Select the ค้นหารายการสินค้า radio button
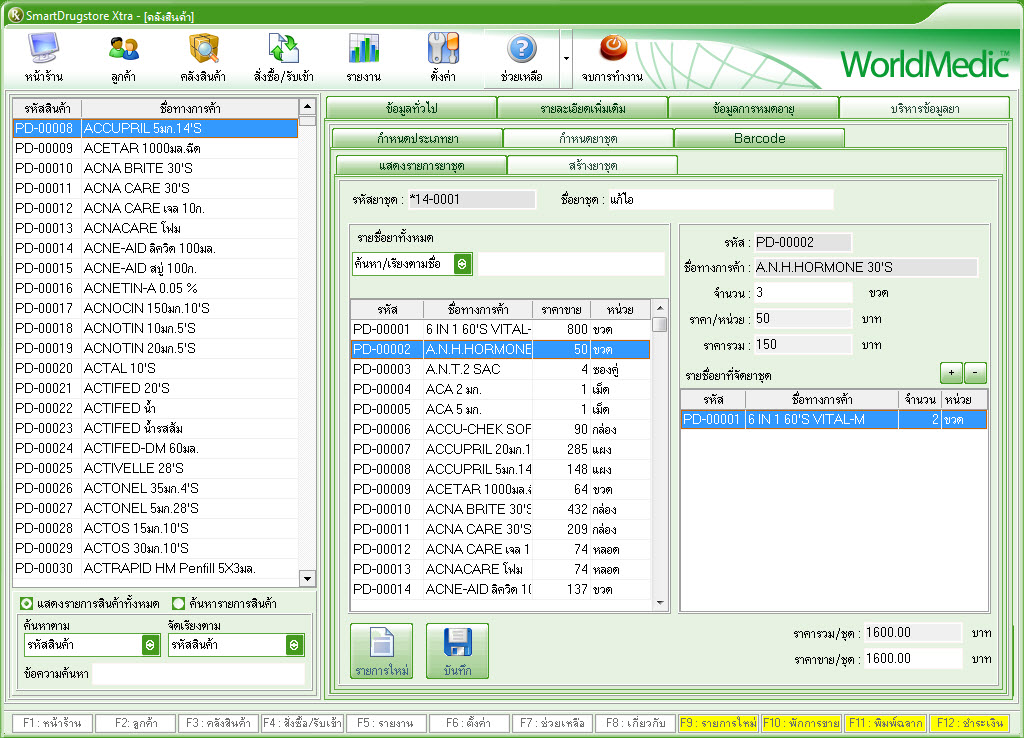 click(x=179, y=603)
